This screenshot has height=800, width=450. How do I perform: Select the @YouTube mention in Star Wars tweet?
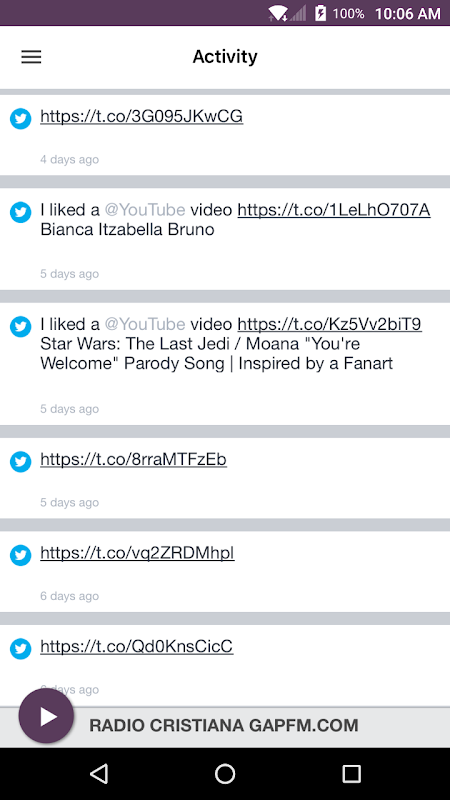click(145, 324)
